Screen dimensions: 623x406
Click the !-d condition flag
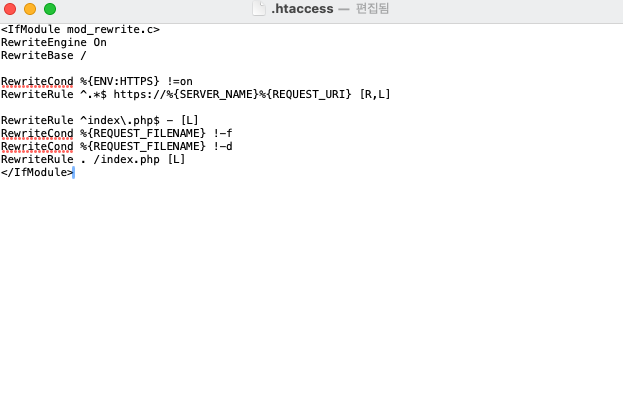click(223, 147)
